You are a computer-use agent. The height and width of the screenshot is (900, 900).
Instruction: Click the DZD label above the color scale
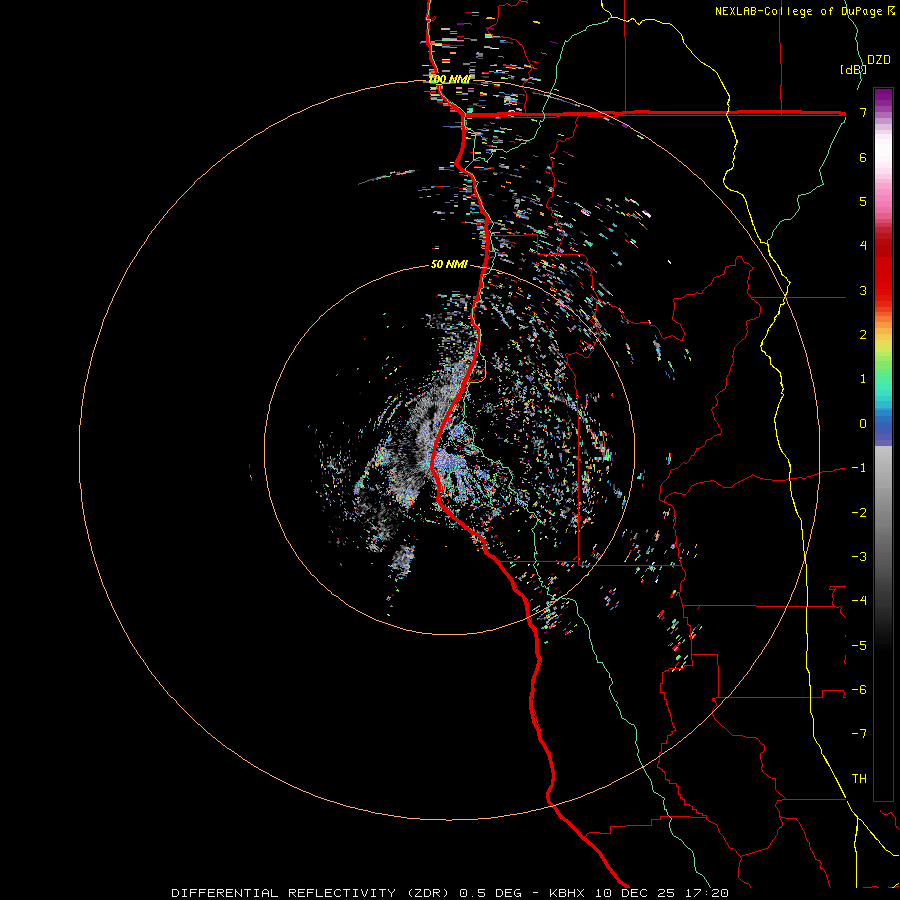click(x=879, y=60)
